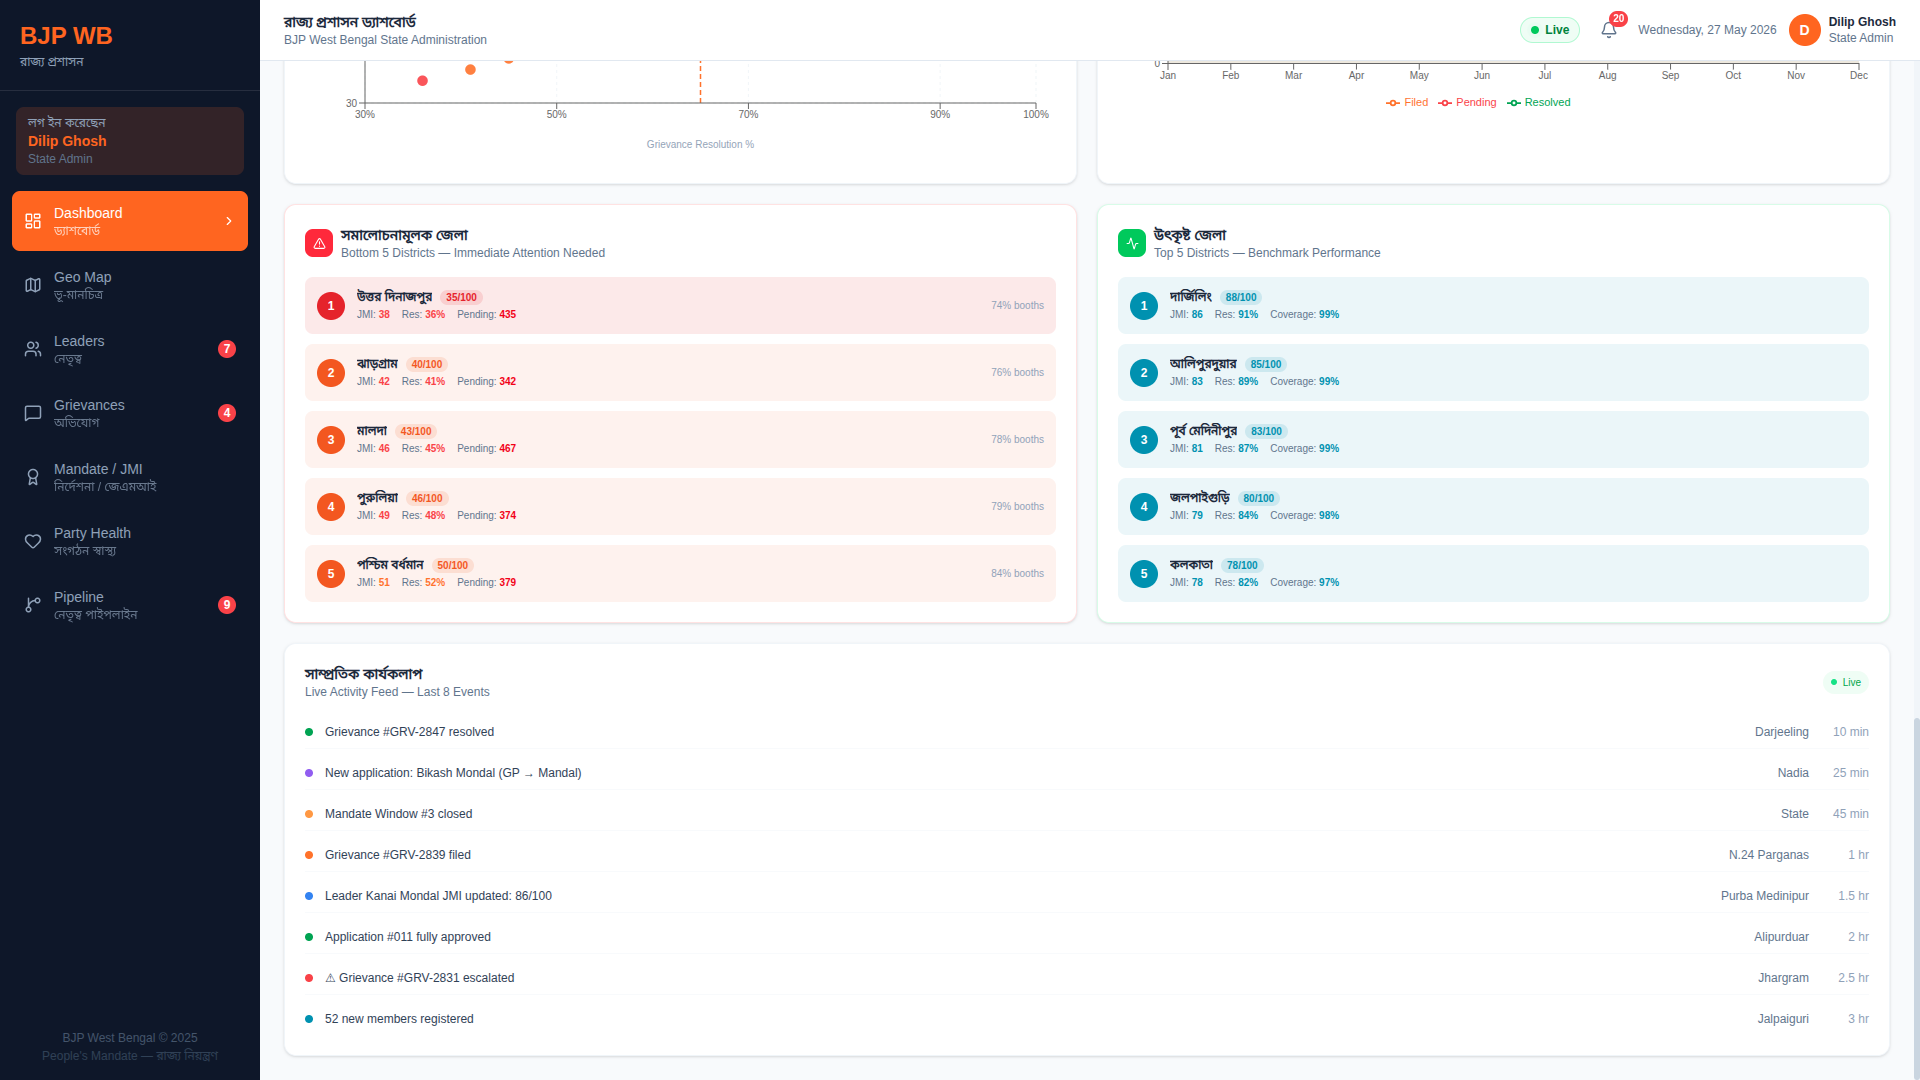1920x1080 pixels.
Task: Click the red warning triangle icon
Action: [x=319, y=243]
